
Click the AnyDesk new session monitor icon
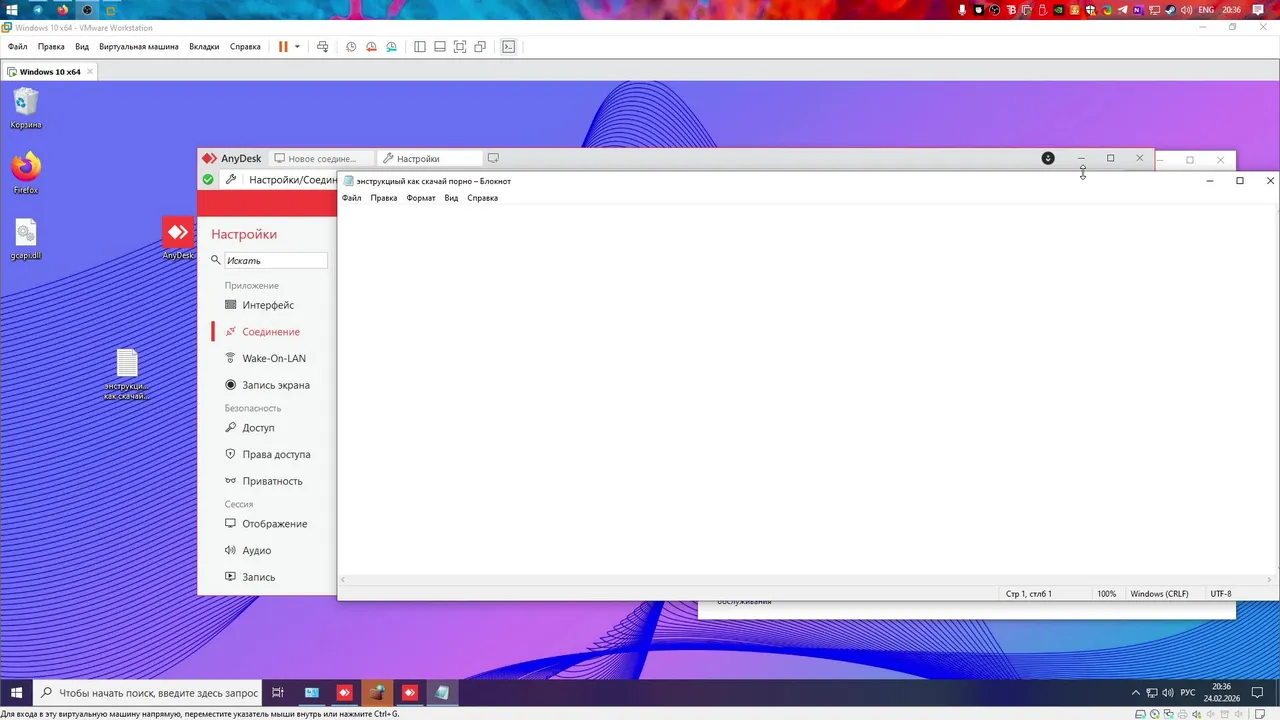(x=493, y=158)
